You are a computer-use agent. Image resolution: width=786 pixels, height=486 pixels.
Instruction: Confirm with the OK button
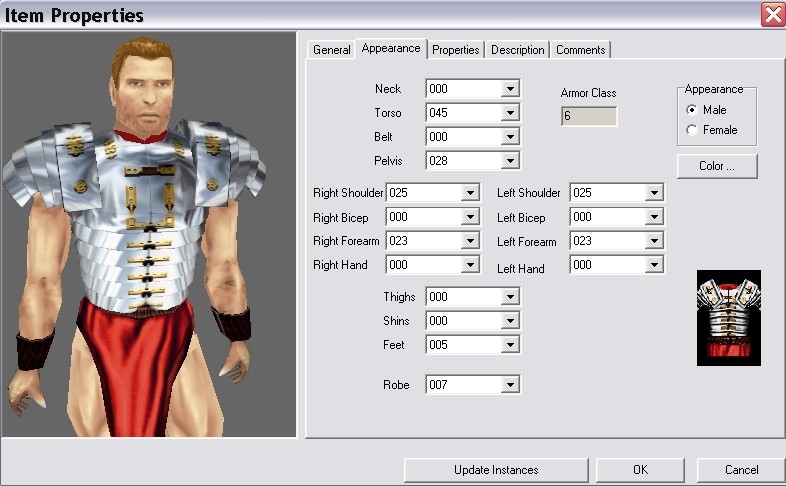(x=640, y=470)
